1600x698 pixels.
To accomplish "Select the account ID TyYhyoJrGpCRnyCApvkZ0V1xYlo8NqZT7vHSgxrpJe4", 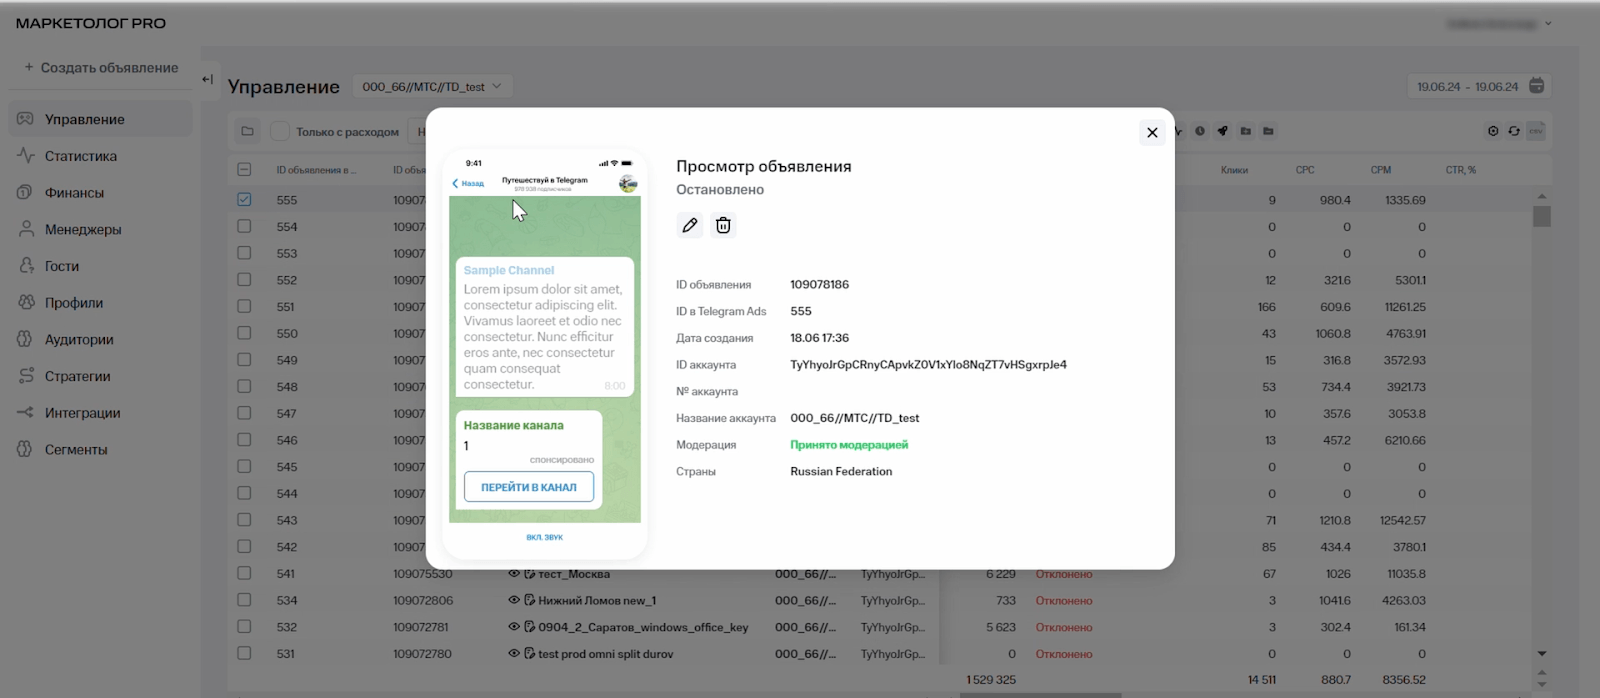I will click(x=928, y=365).
